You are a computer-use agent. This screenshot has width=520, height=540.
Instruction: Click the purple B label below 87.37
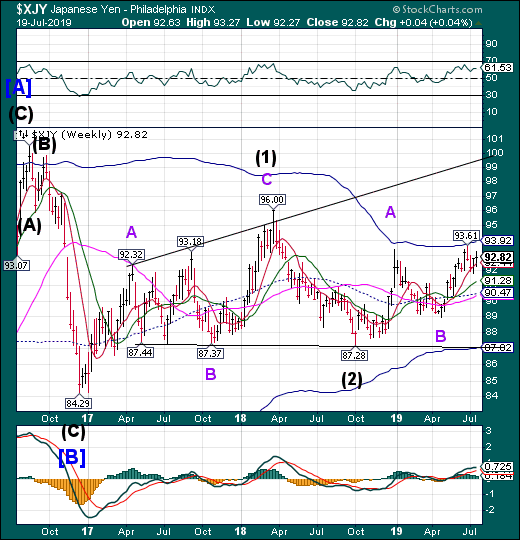point(210,374)
